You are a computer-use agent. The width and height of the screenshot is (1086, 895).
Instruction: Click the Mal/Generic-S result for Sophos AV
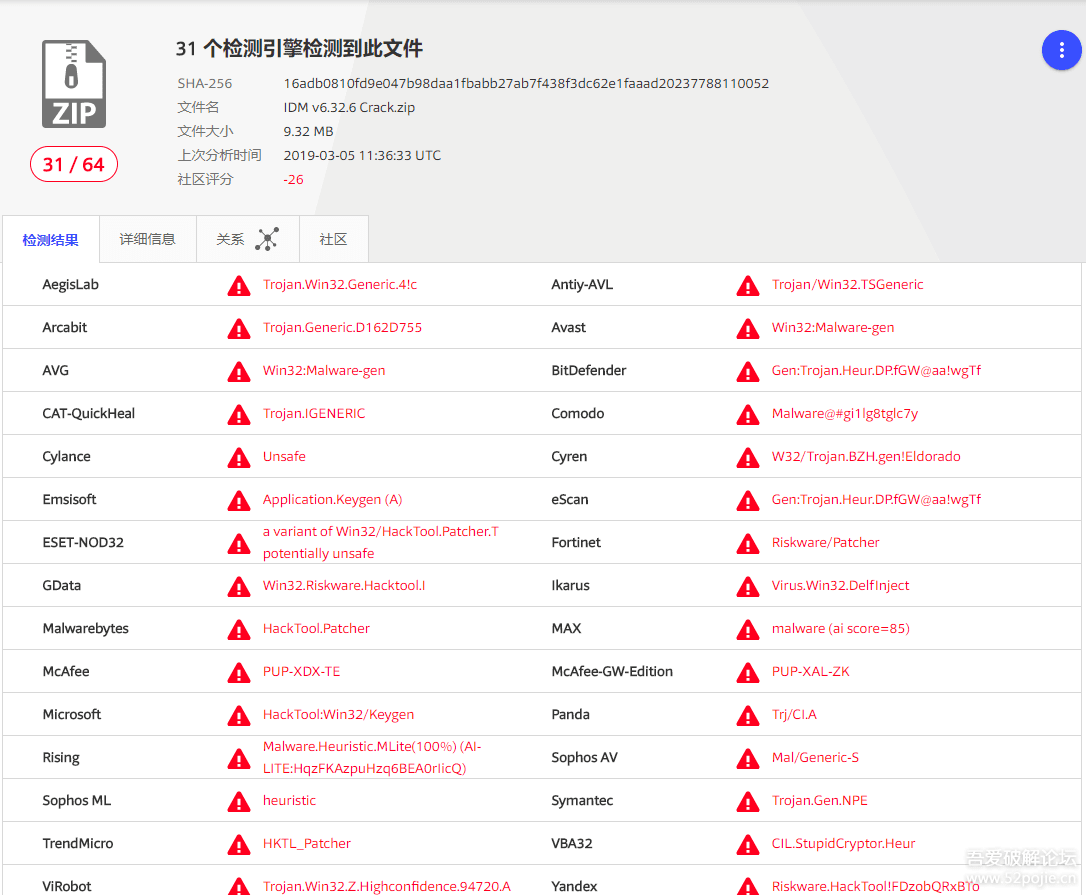[815, 757]
